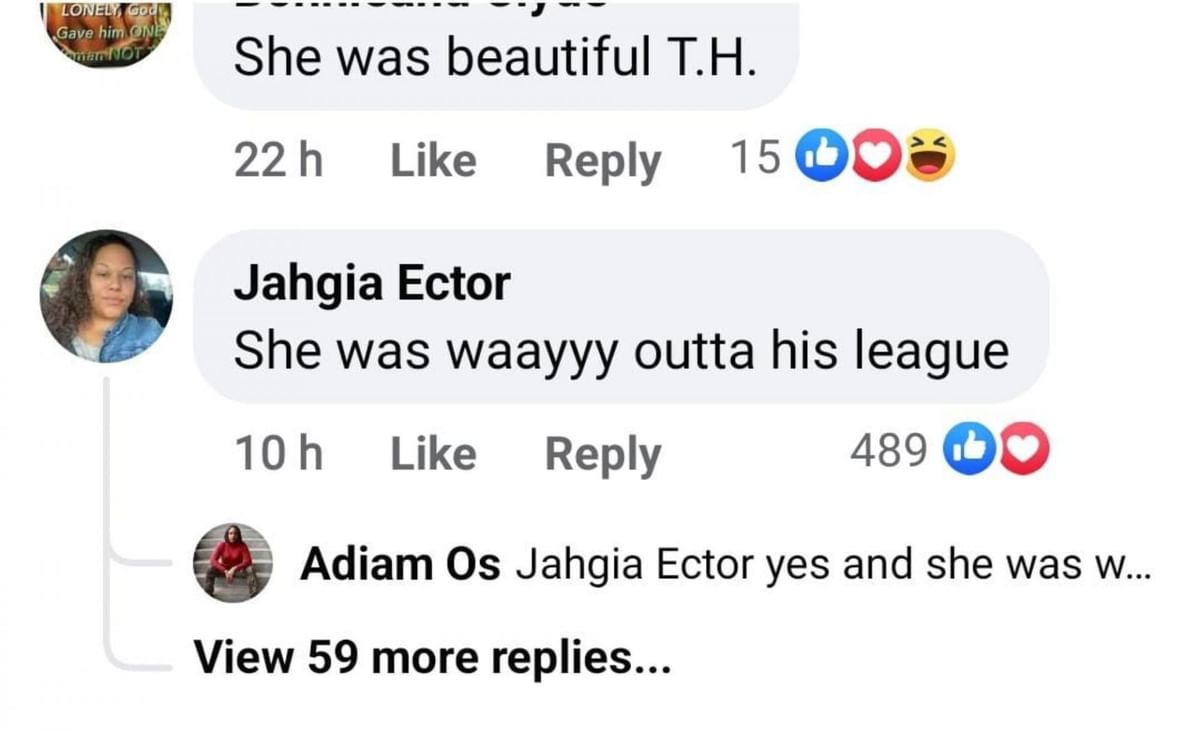This screenshot has height=731, width=1200.
Task: Expand "View 59 more replies..."
Action: (x=431, y=657)
